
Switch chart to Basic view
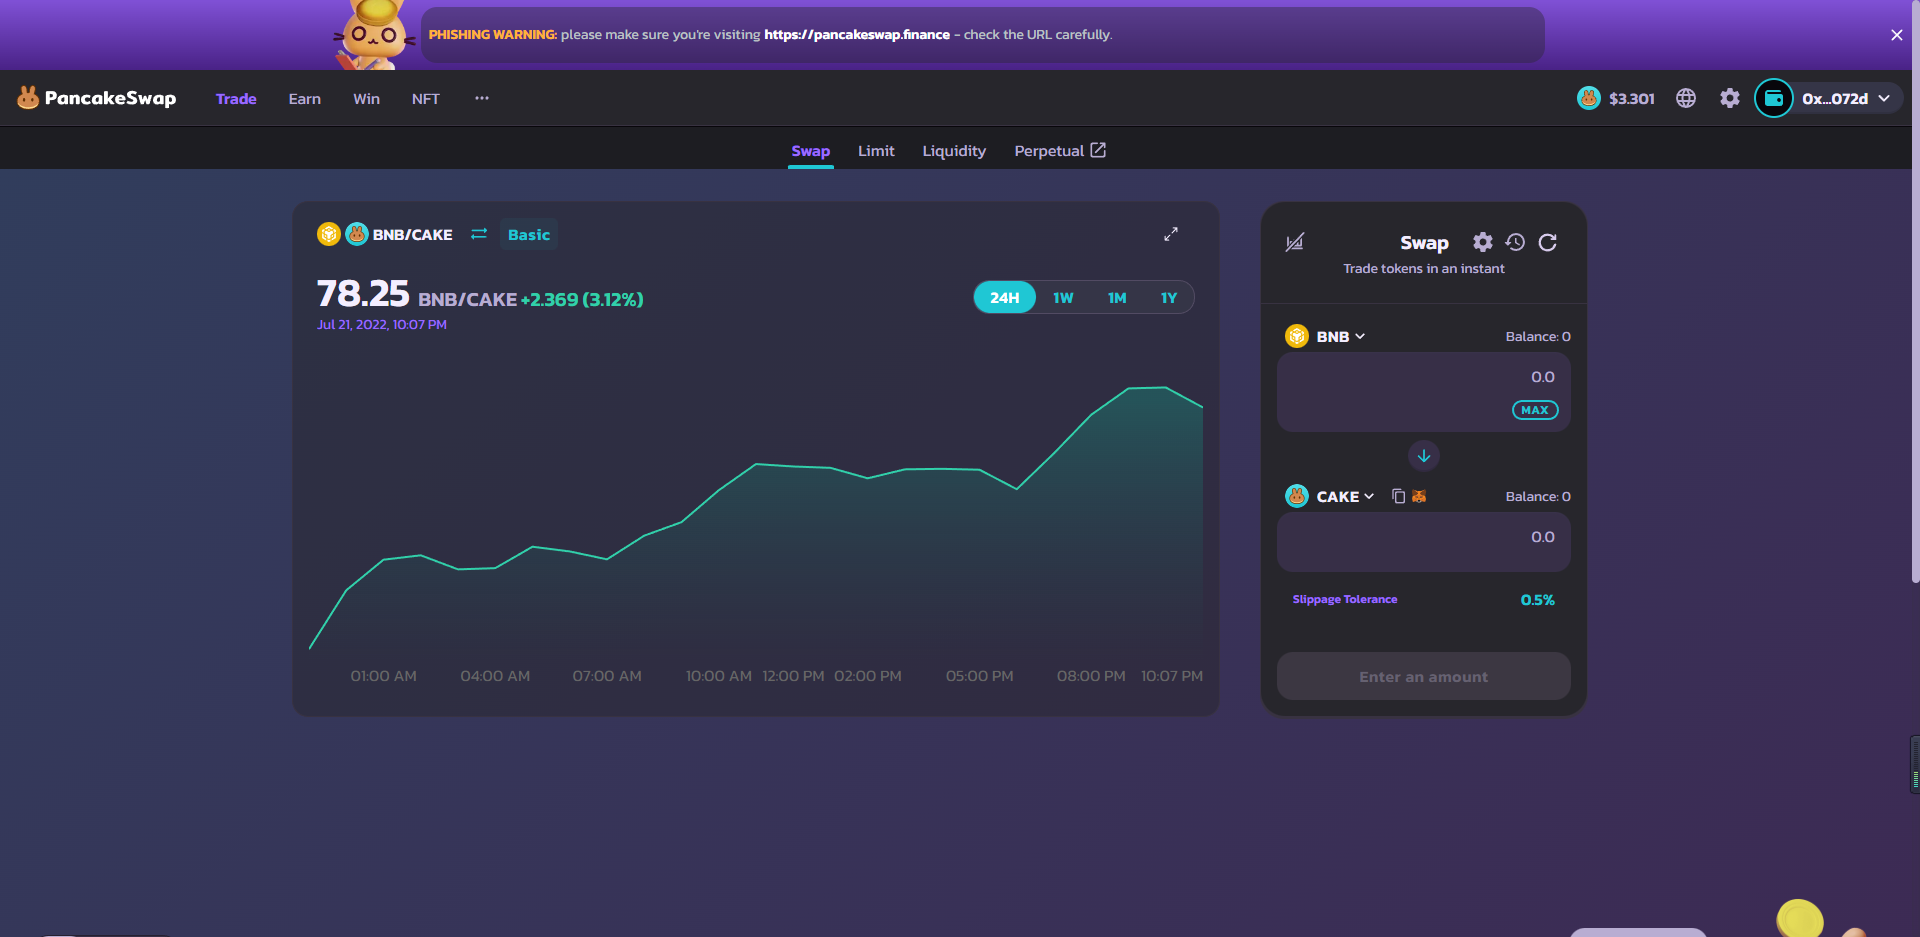click(528, 235)
